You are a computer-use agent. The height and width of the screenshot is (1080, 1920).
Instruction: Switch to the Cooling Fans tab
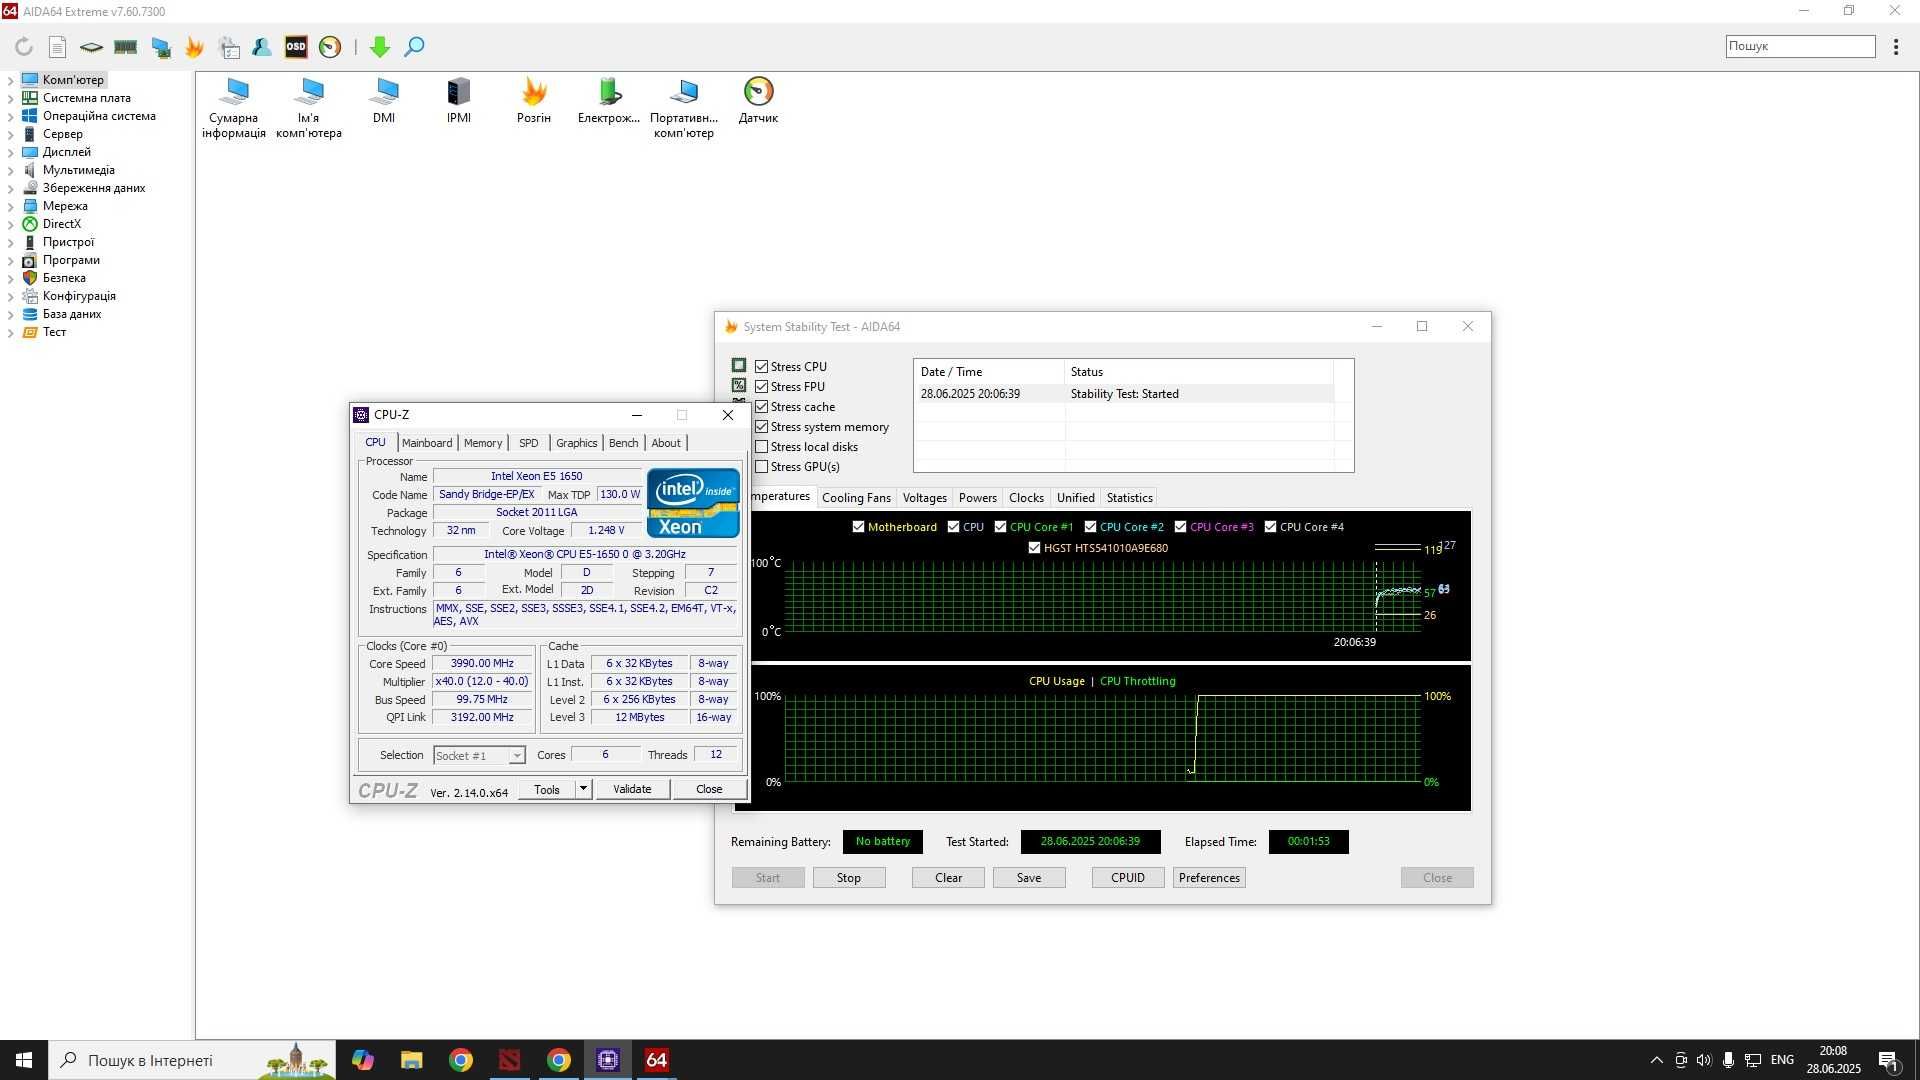point(856,498)
